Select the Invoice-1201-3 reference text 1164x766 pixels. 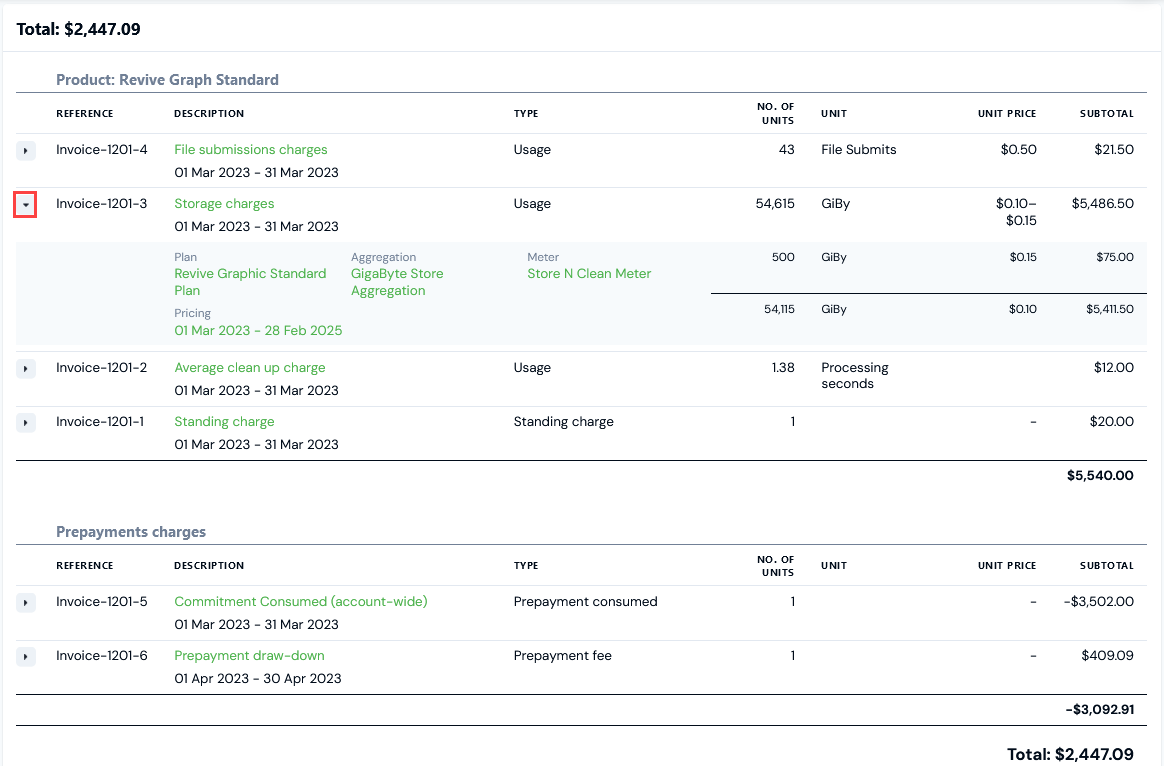(102, 203)
